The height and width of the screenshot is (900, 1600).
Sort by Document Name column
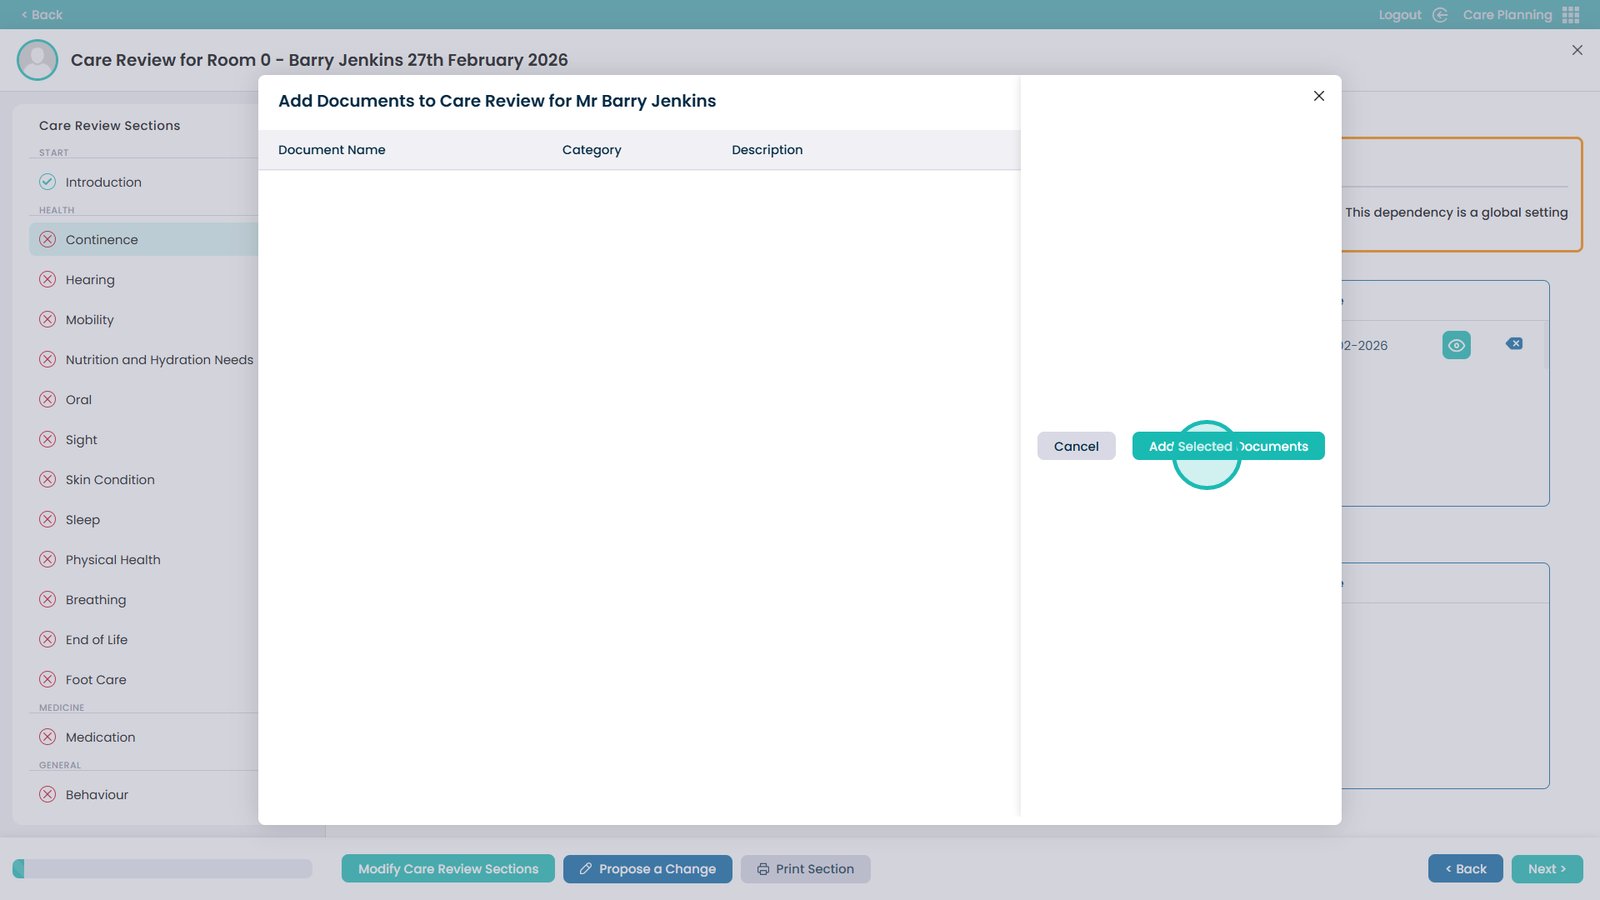(x=332, y=150)
